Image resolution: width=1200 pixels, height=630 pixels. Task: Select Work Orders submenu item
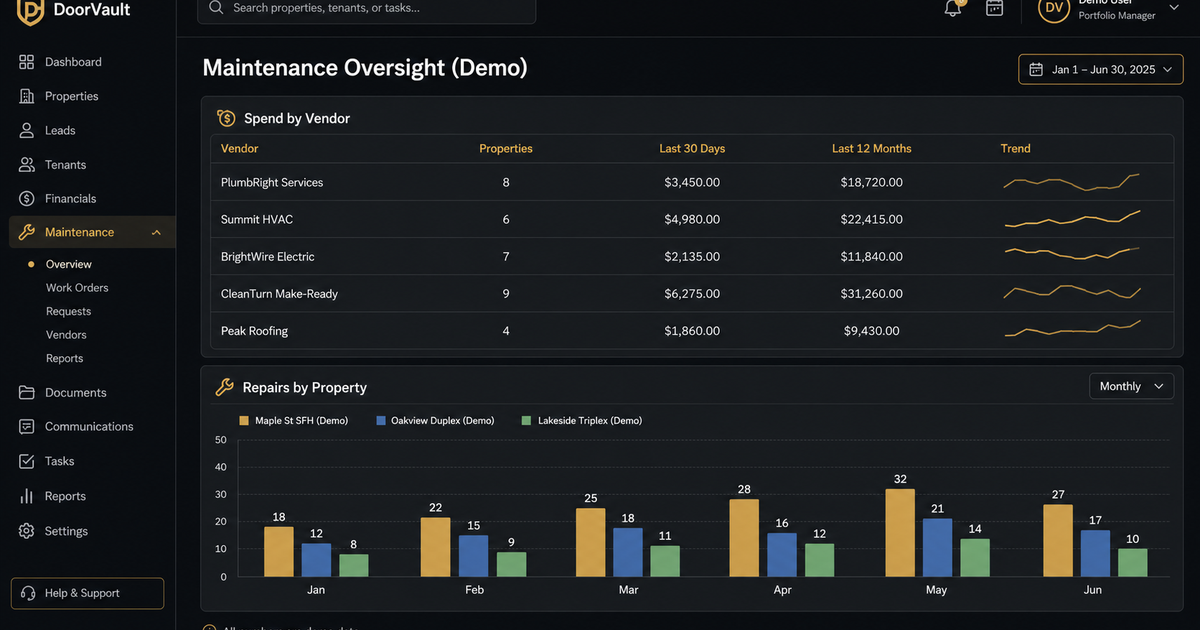[x=77, y=288]
